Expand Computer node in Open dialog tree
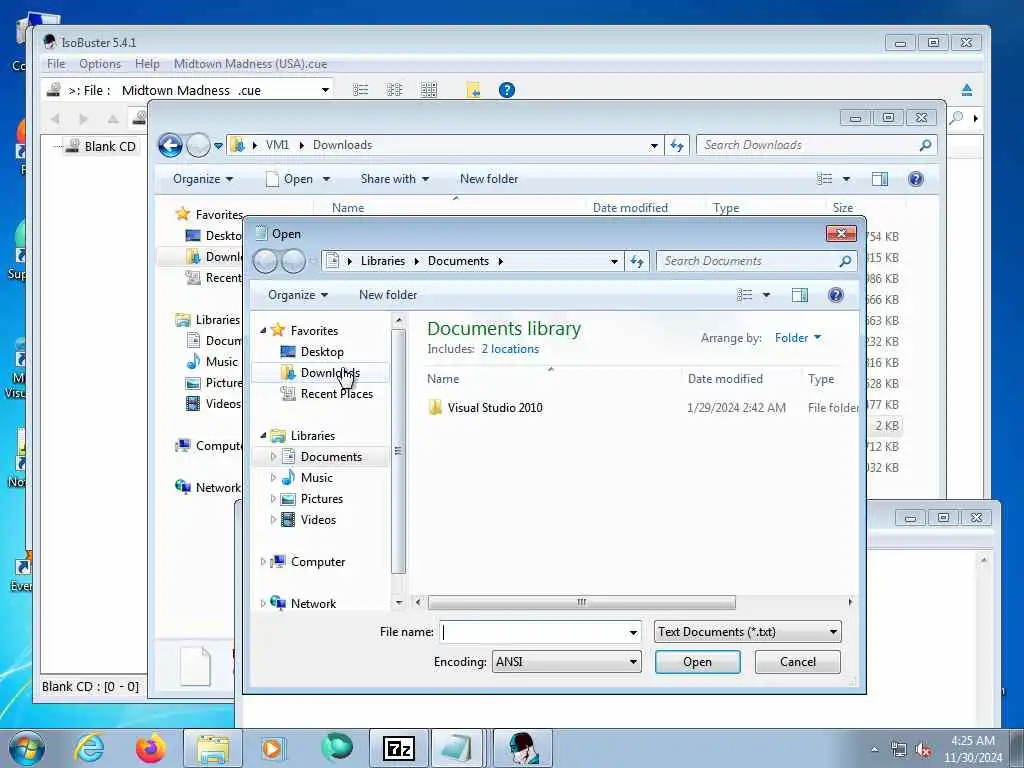The height and width of the screenshot is (768, 1024). pyautogui.click(x=263, y=562)
